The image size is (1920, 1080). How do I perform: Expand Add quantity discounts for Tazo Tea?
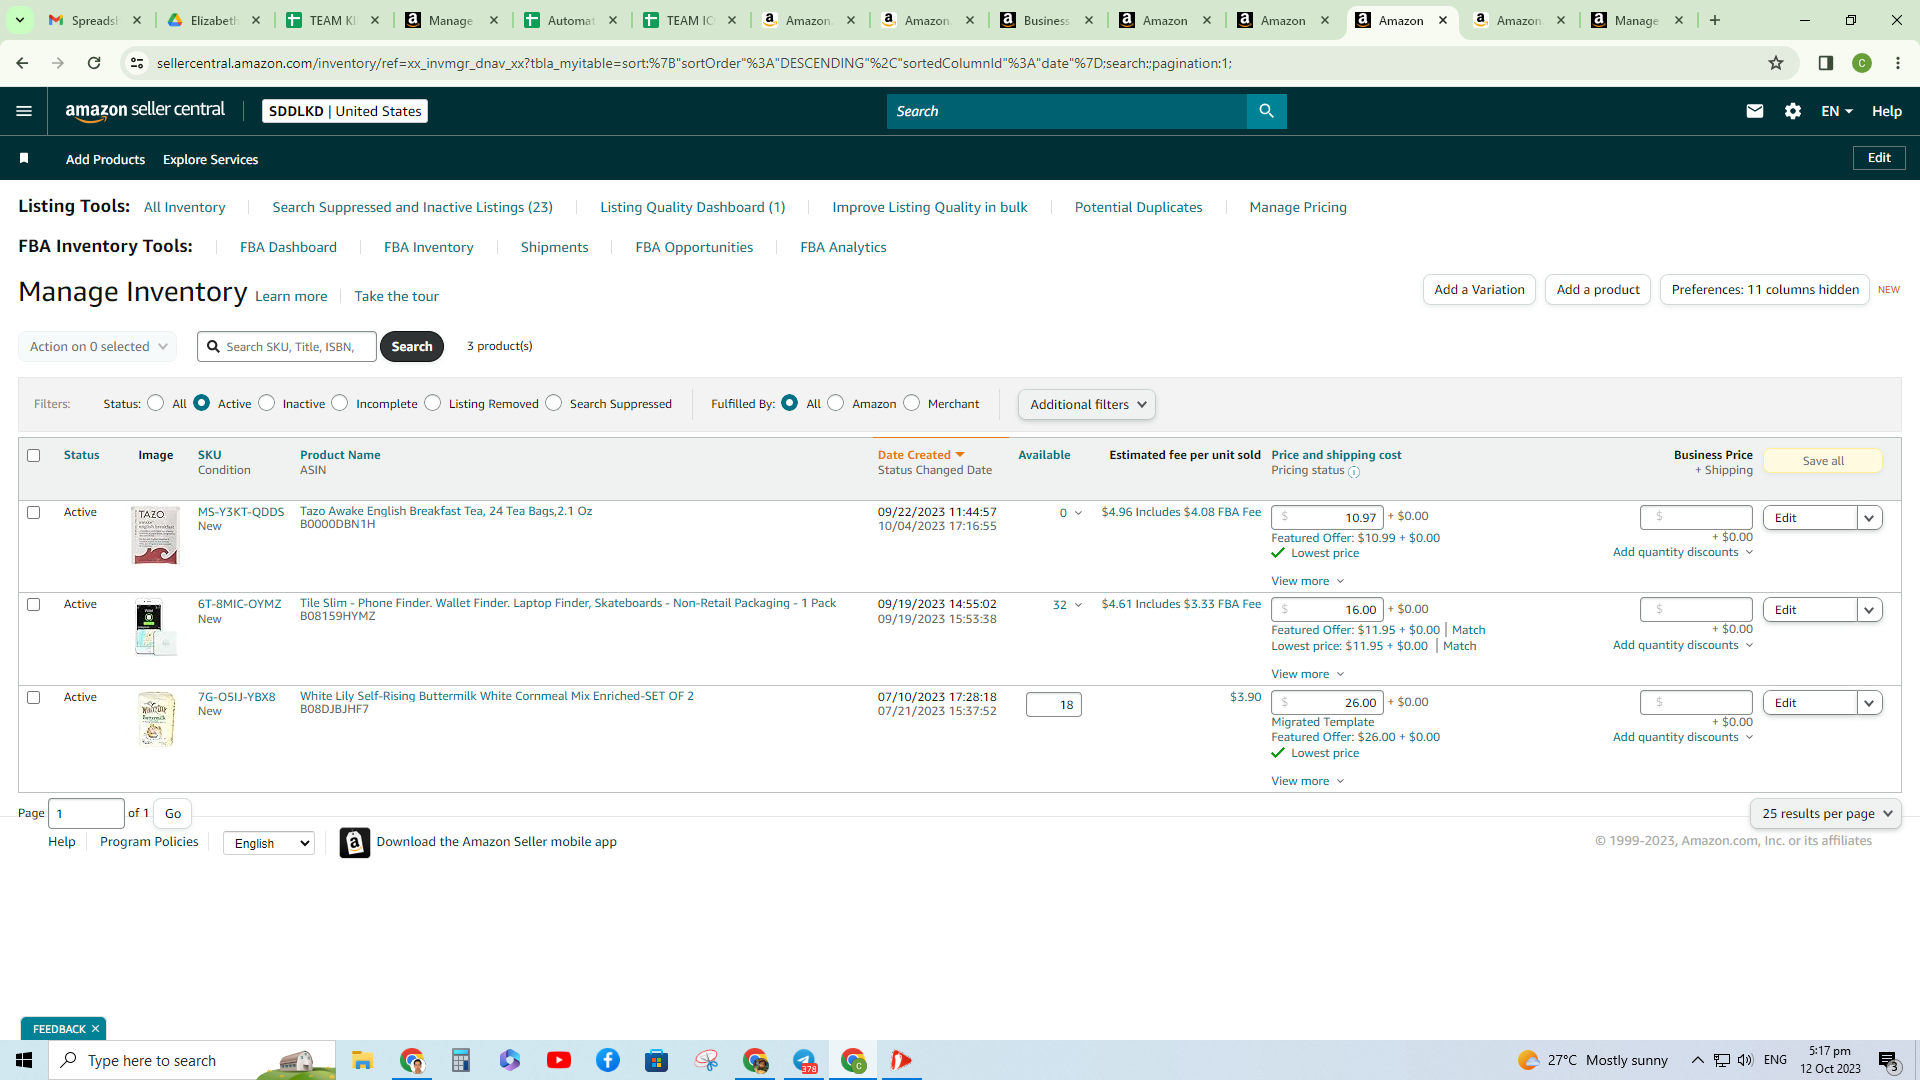(x=1683, y=552)
